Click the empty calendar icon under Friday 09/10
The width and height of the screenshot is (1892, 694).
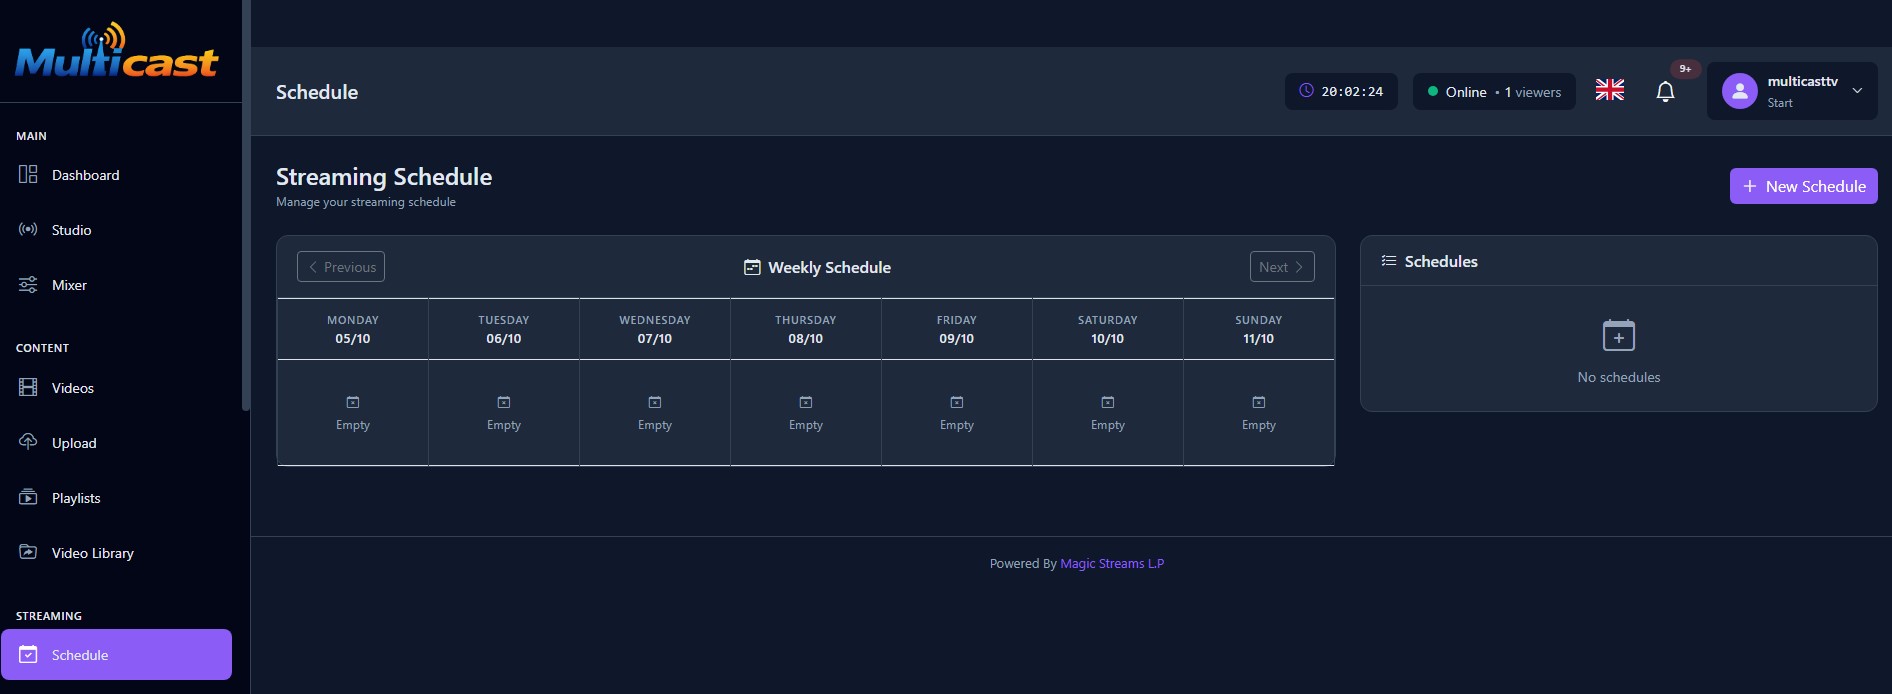(x=957, y=402)
